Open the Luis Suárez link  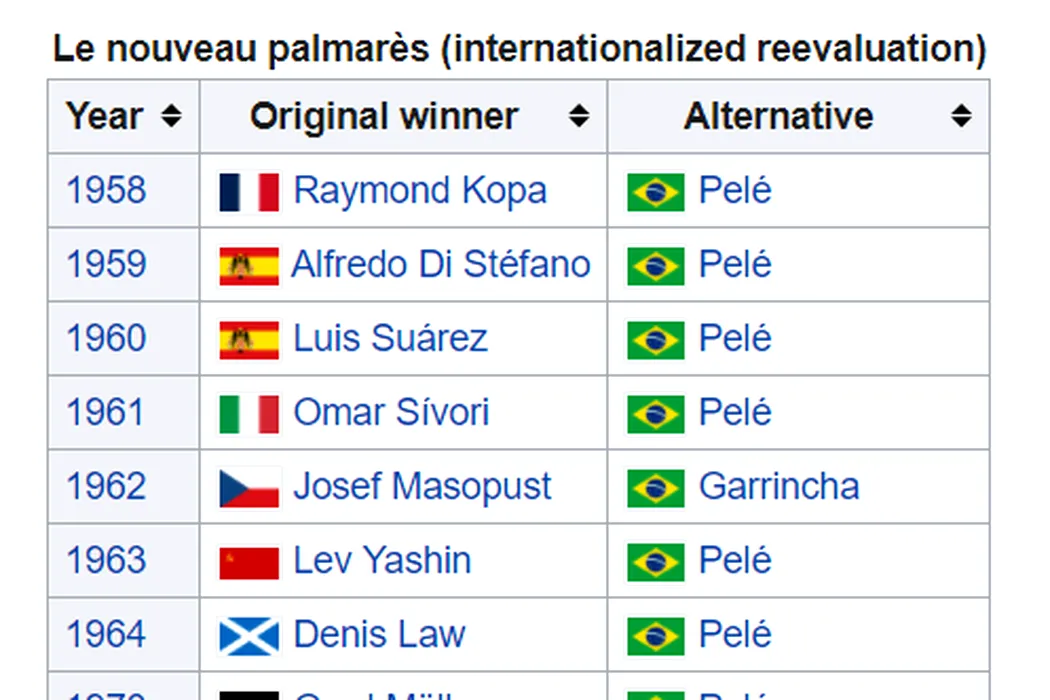(x=390, y=338)
